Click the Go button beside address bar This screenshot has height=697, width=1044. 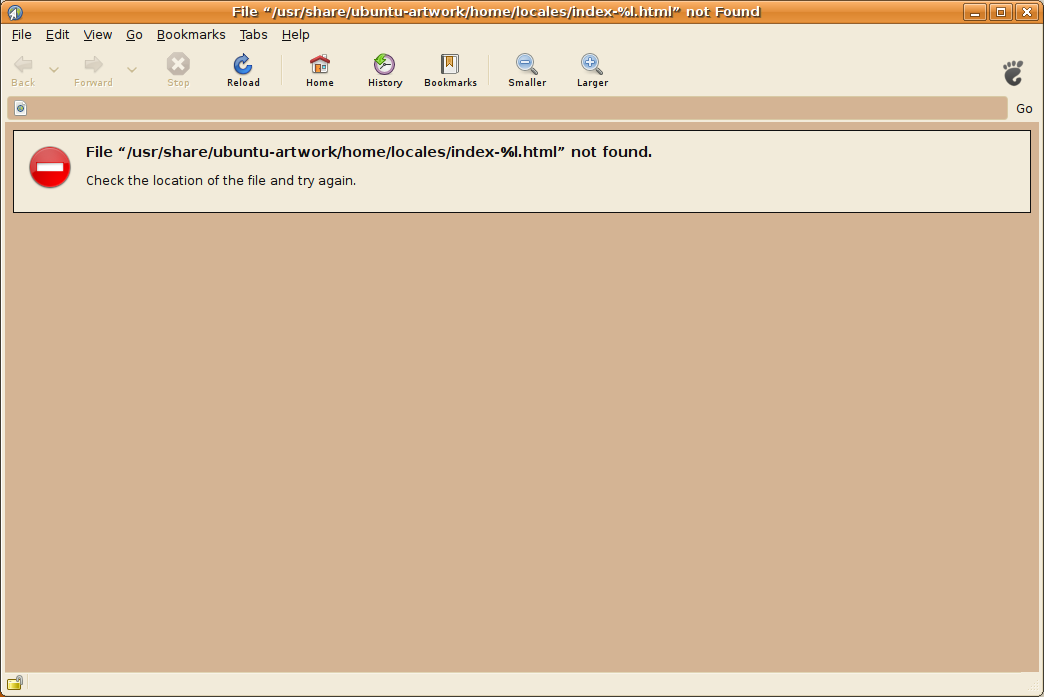click(x=1024, y=109)
